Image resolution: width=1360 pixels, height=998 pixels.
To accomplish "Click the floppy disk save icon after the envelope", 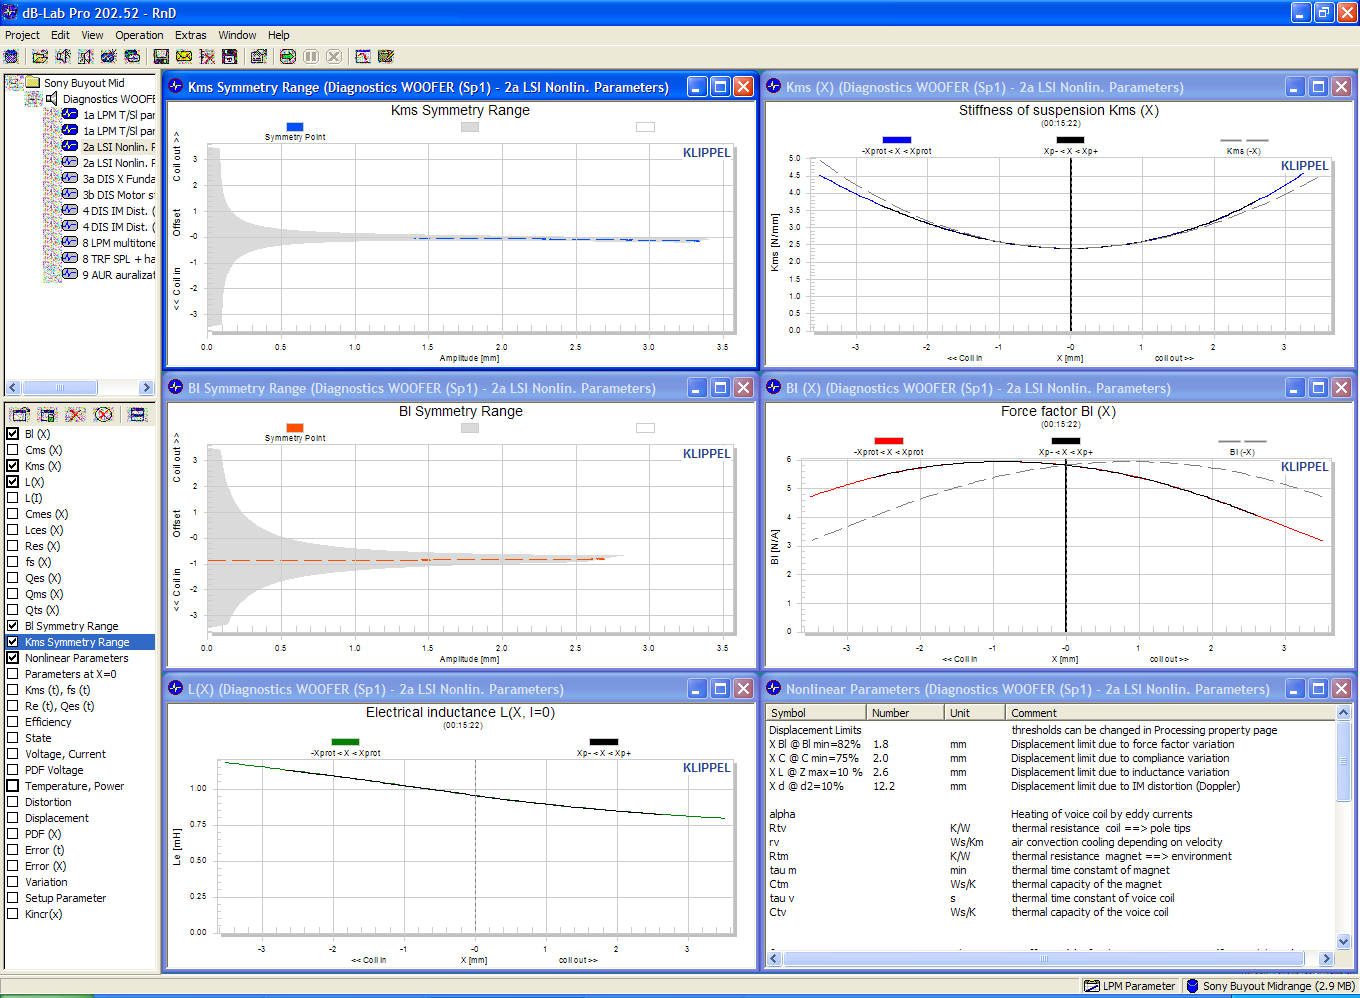I will (x=161, y=56).
